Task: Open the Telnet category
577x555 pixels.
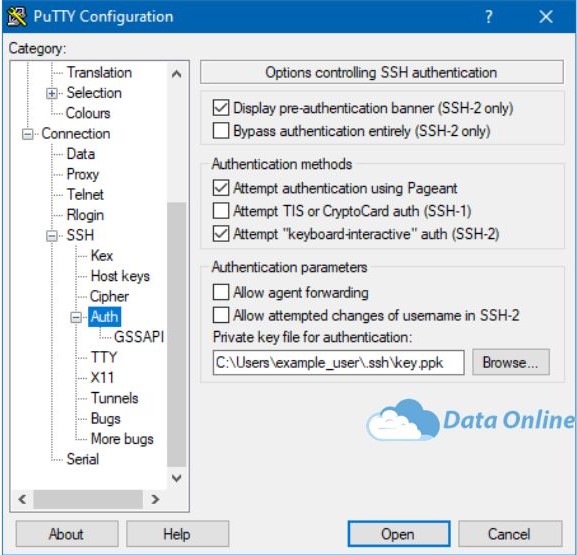Action: click(x=85, y=194)
